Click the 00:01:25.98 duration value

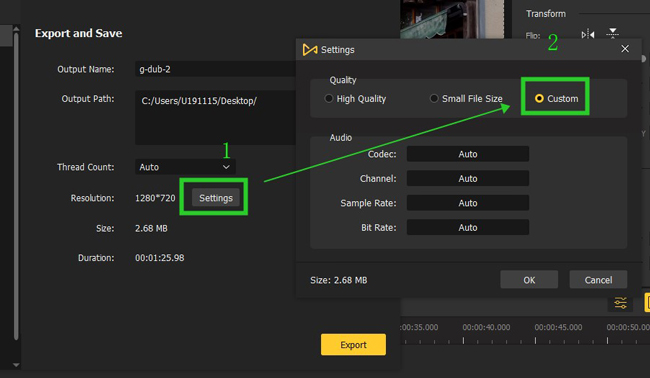coord(160,258)
